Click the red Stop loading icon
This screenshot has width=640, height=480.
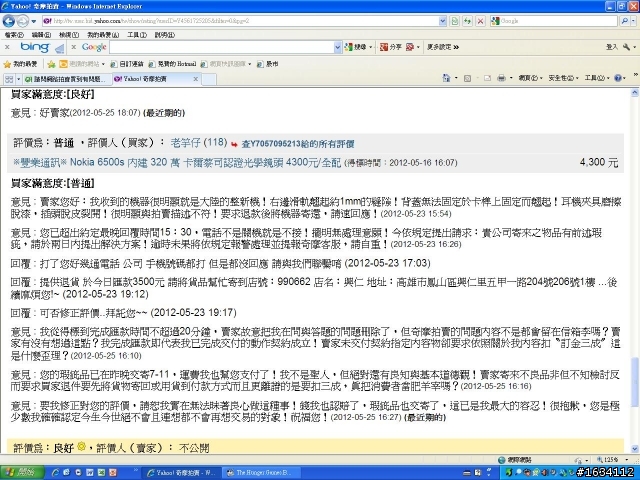(x=481, y=21)
